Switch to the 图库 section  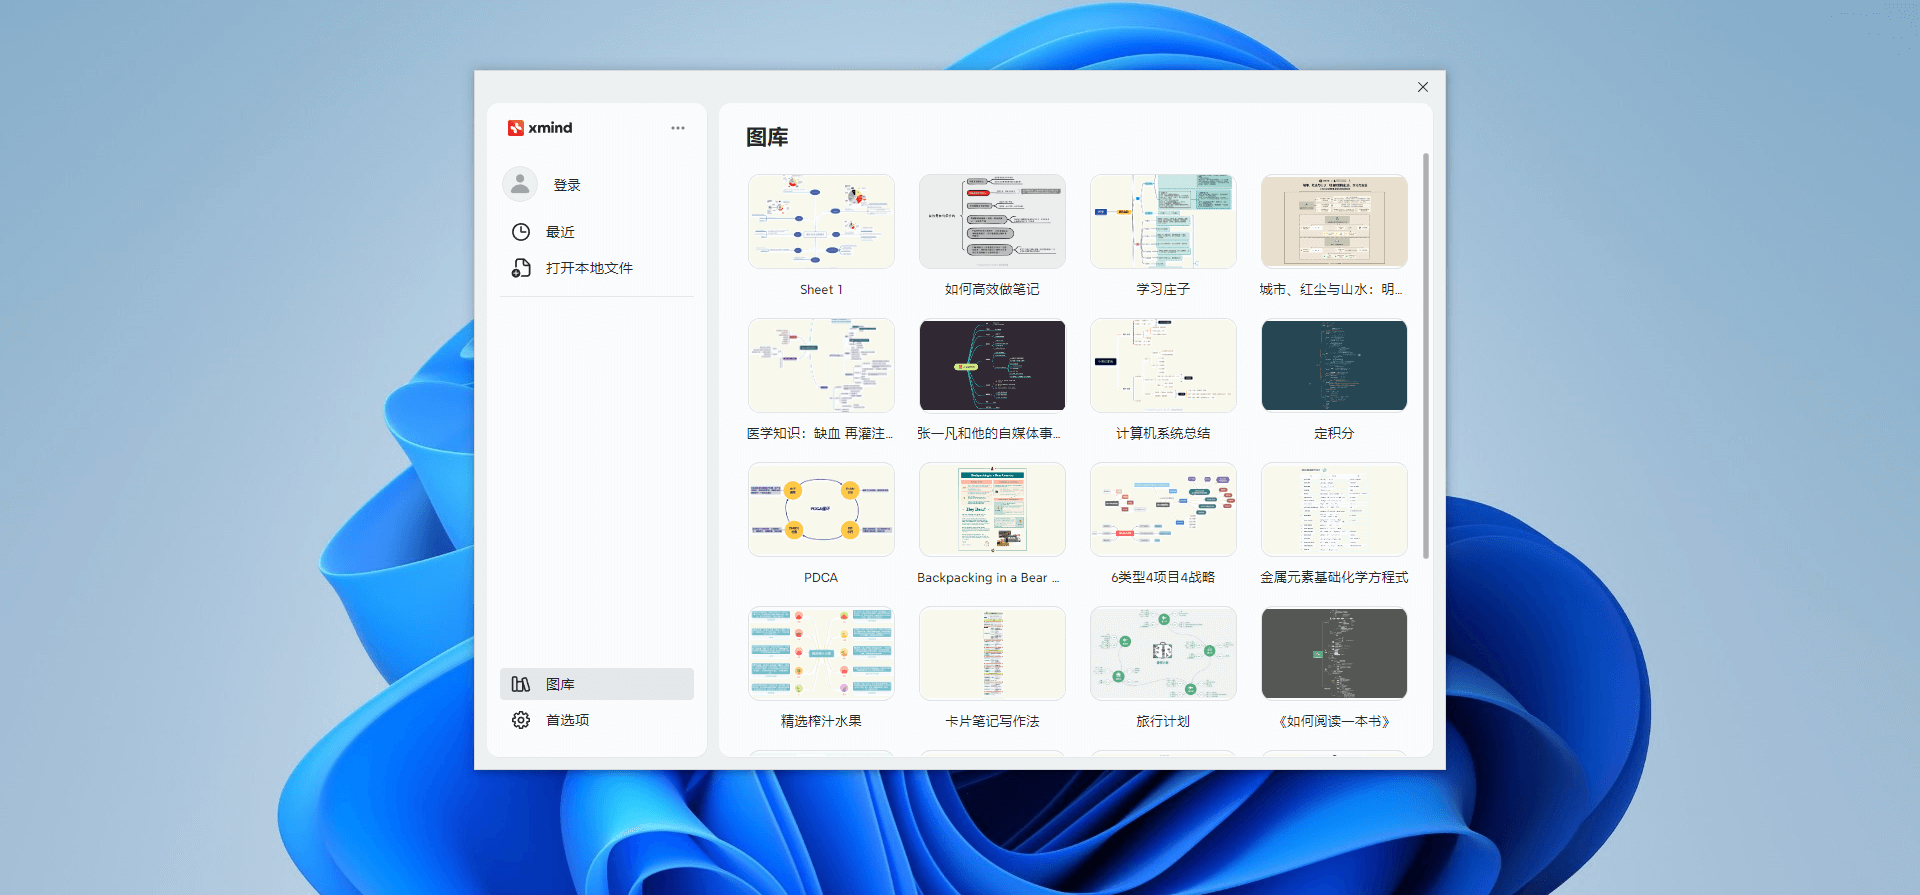(597, 684)
